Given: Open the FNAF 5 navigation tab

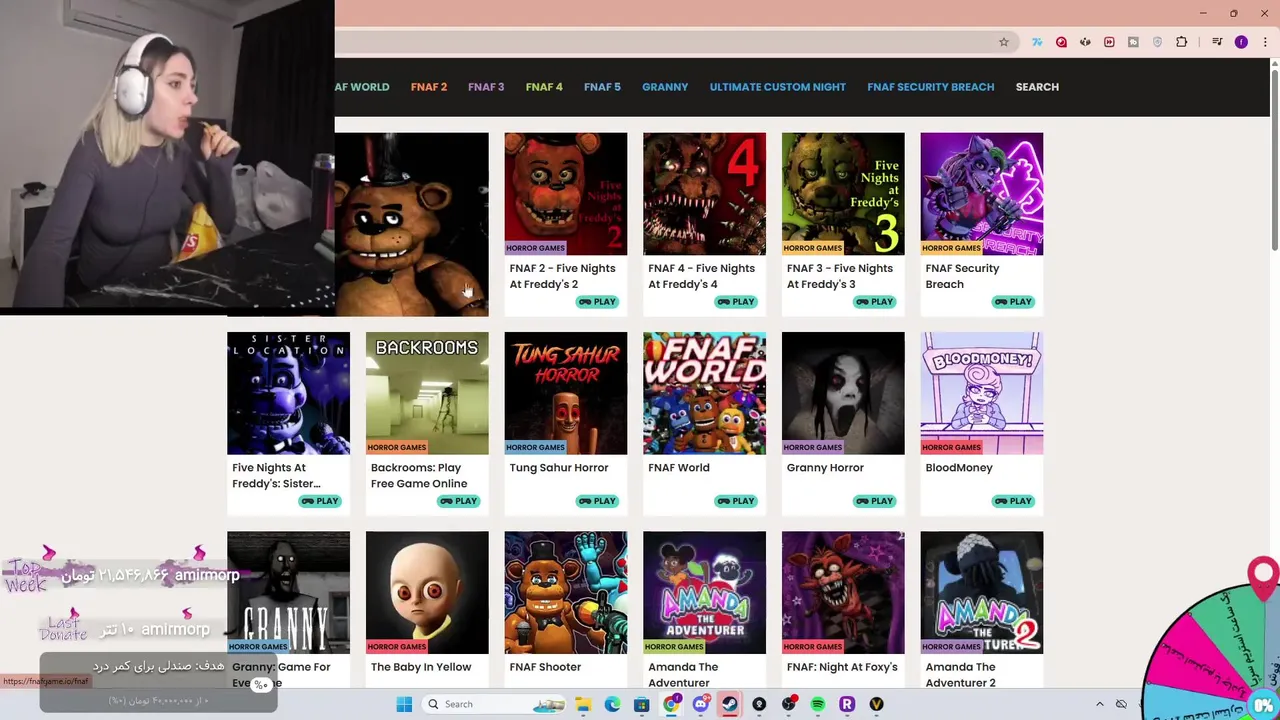Looking at the screenshot, I should [x=602, y=87].
